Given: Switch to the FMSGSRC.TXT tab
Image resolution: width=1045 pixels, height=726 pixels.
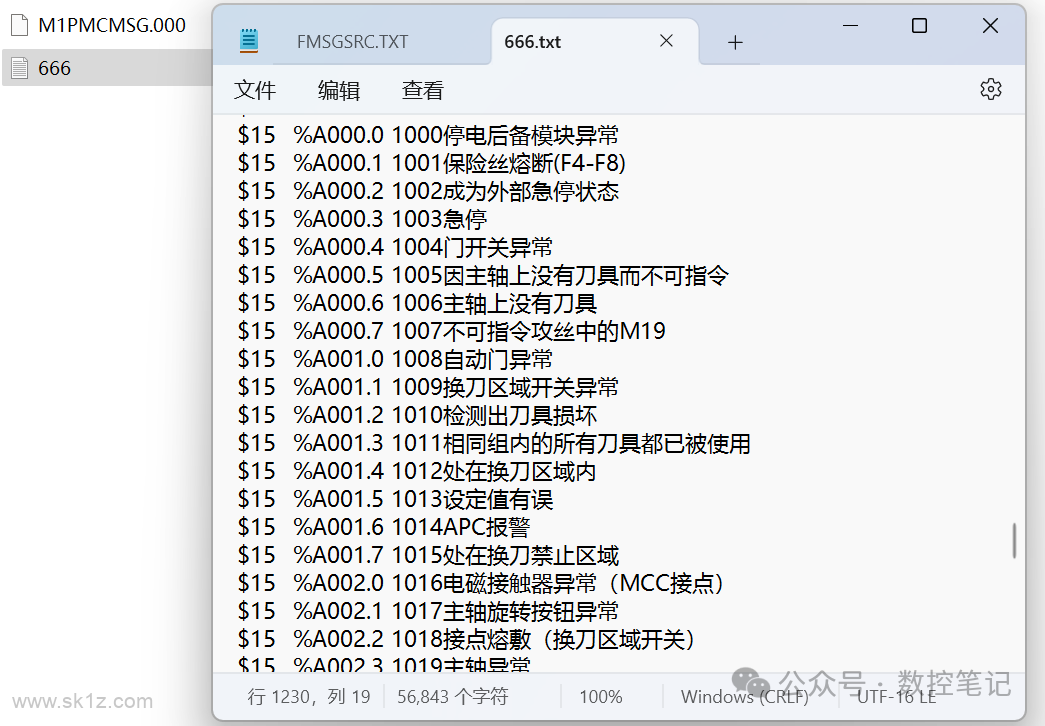Looking at the screenshot, I should [x=352, y=42].
